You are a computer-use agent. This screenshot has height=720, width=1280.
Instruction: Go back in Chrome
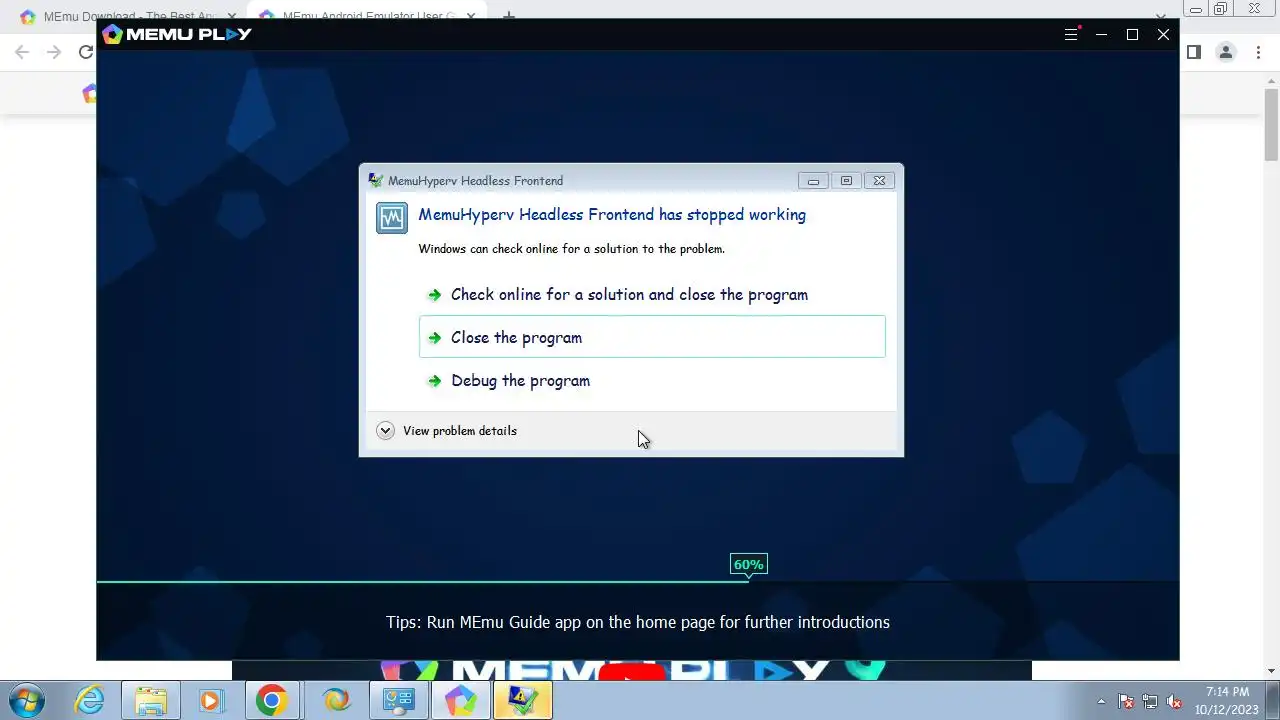point(22,52)
